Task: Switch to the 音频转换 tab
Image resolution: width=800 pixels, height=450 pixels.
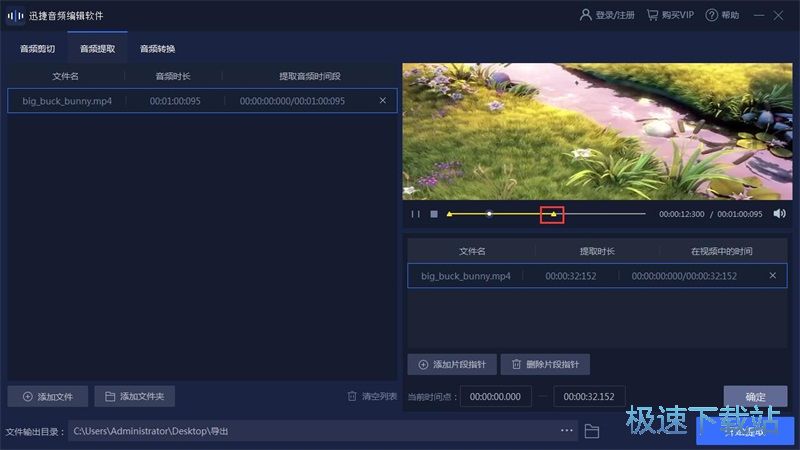Action: coord(158,49)
